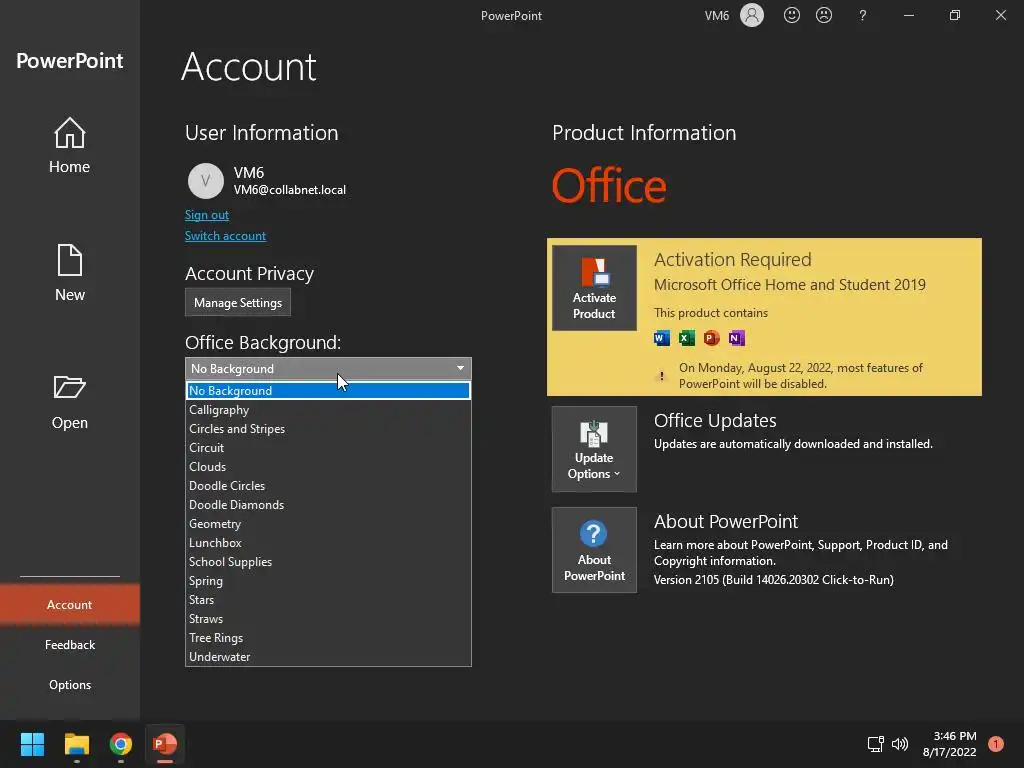1024x768 pixels.
Task: Open the Windows Start menu
Action: pyautogui.click(x=32, y=744)
